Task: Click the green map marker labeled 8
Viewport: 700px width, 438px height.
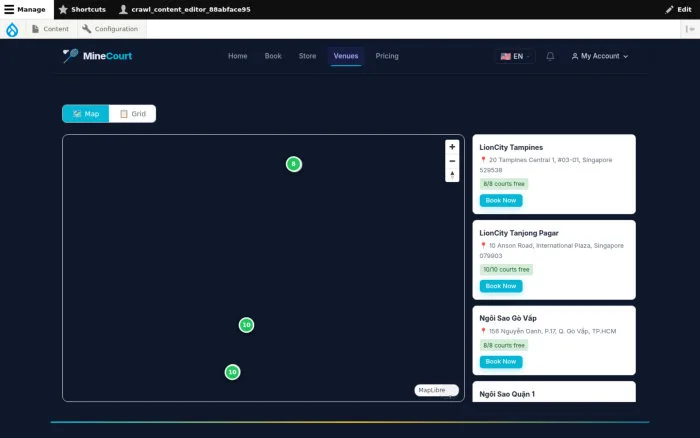Action: point(294,164)
